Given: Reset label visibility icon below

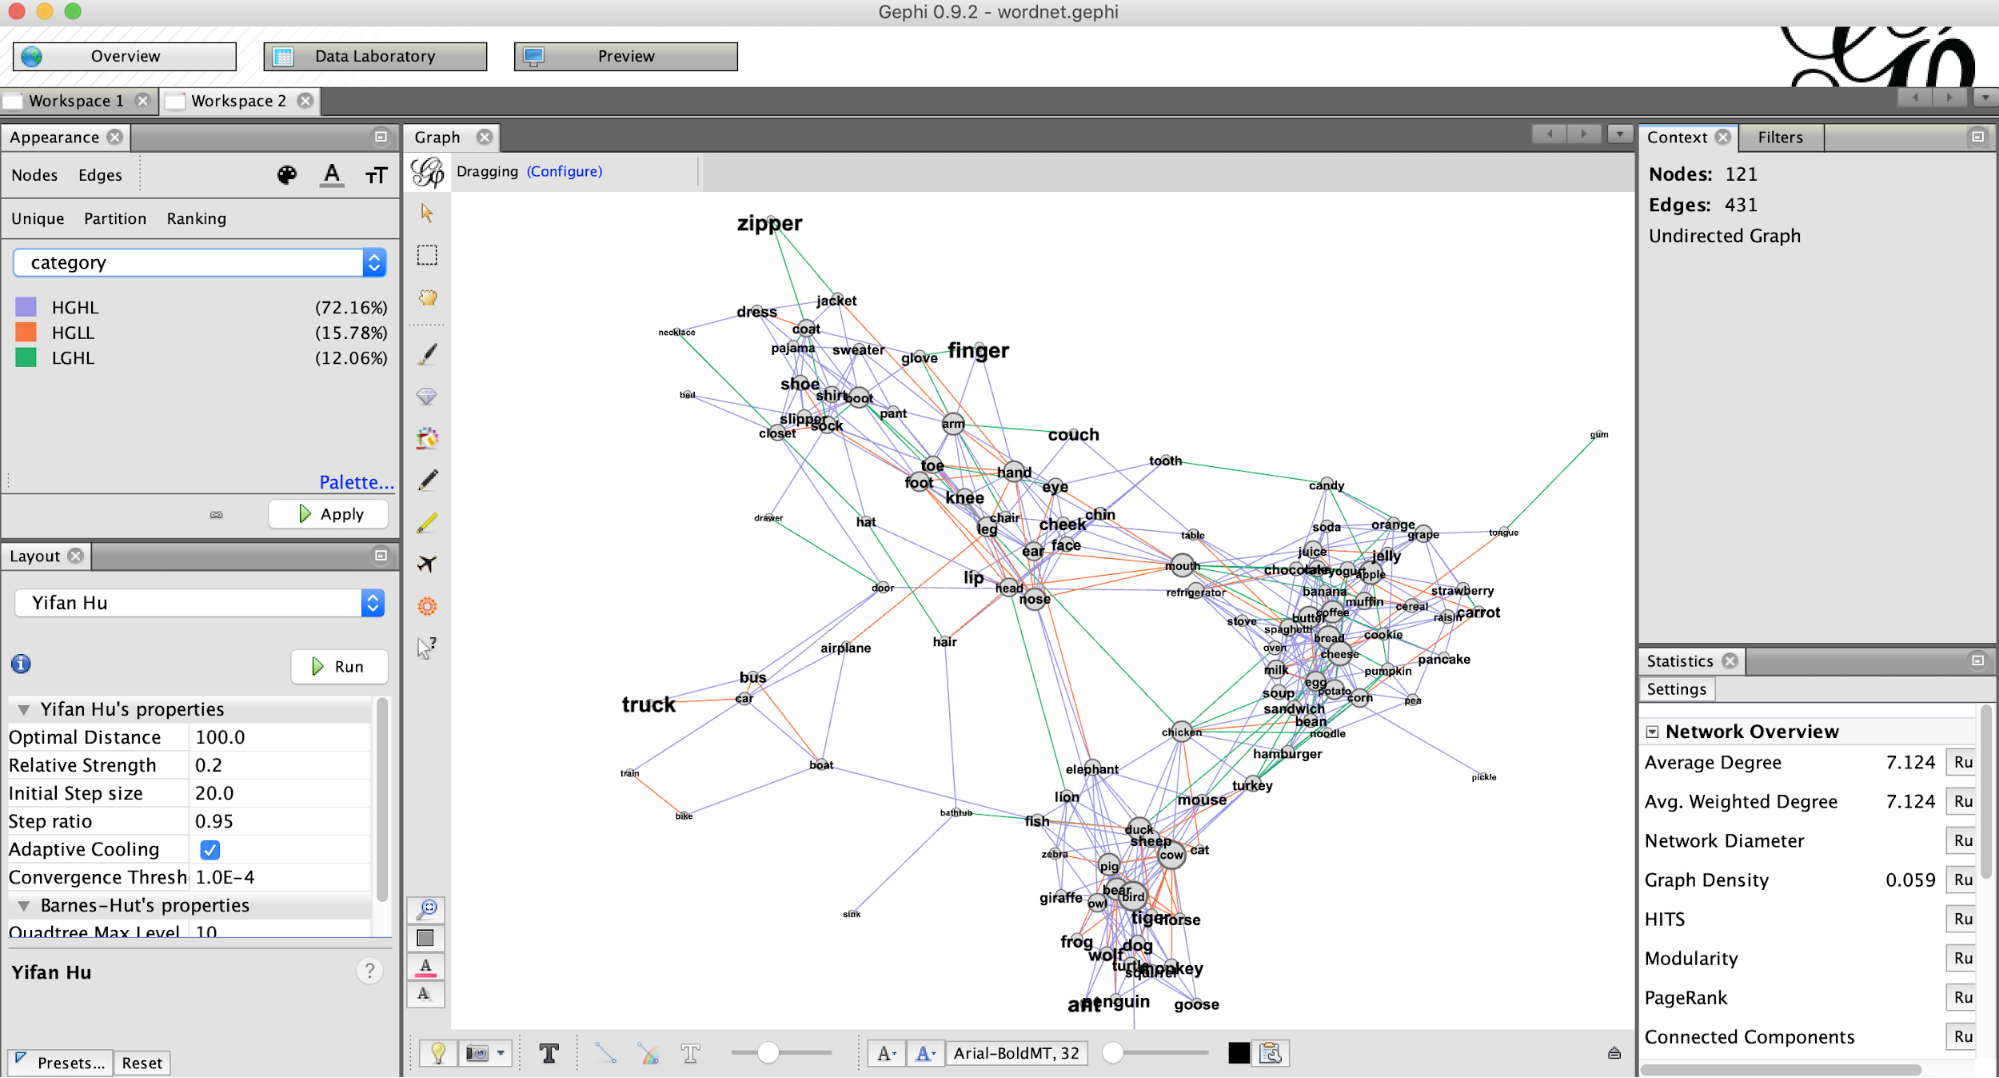Looking at the screenshot, I should [425, 994].
